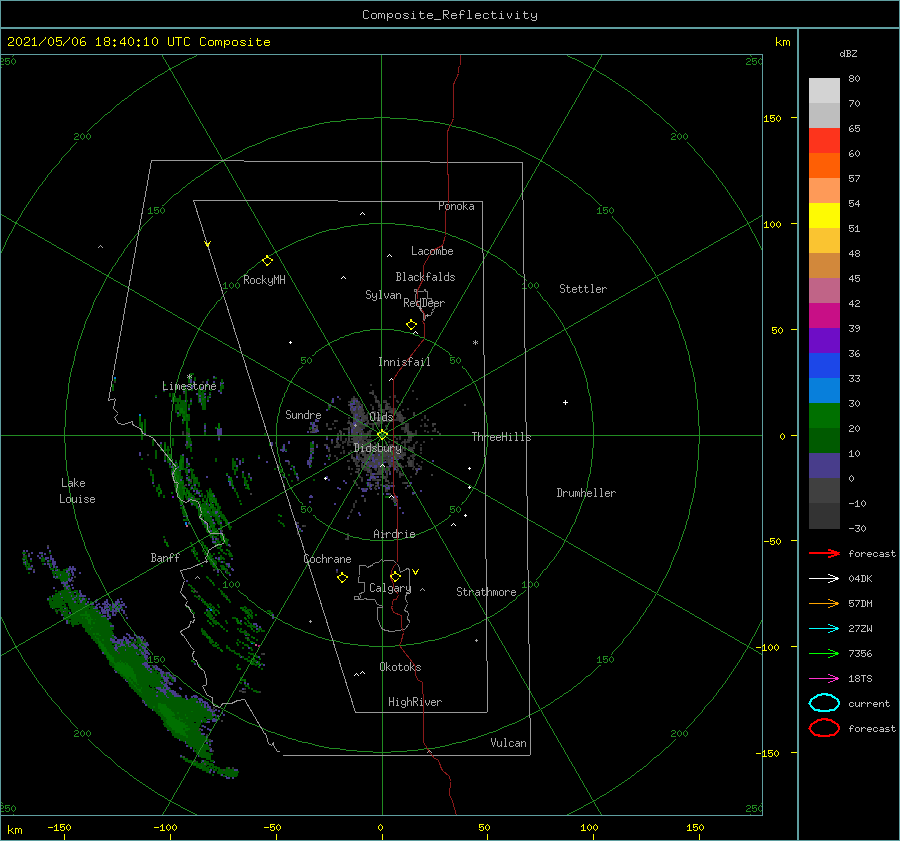This screenshot has height=841, width=900.
Task: Click the Strathmore town label
Action: (486, 592)
